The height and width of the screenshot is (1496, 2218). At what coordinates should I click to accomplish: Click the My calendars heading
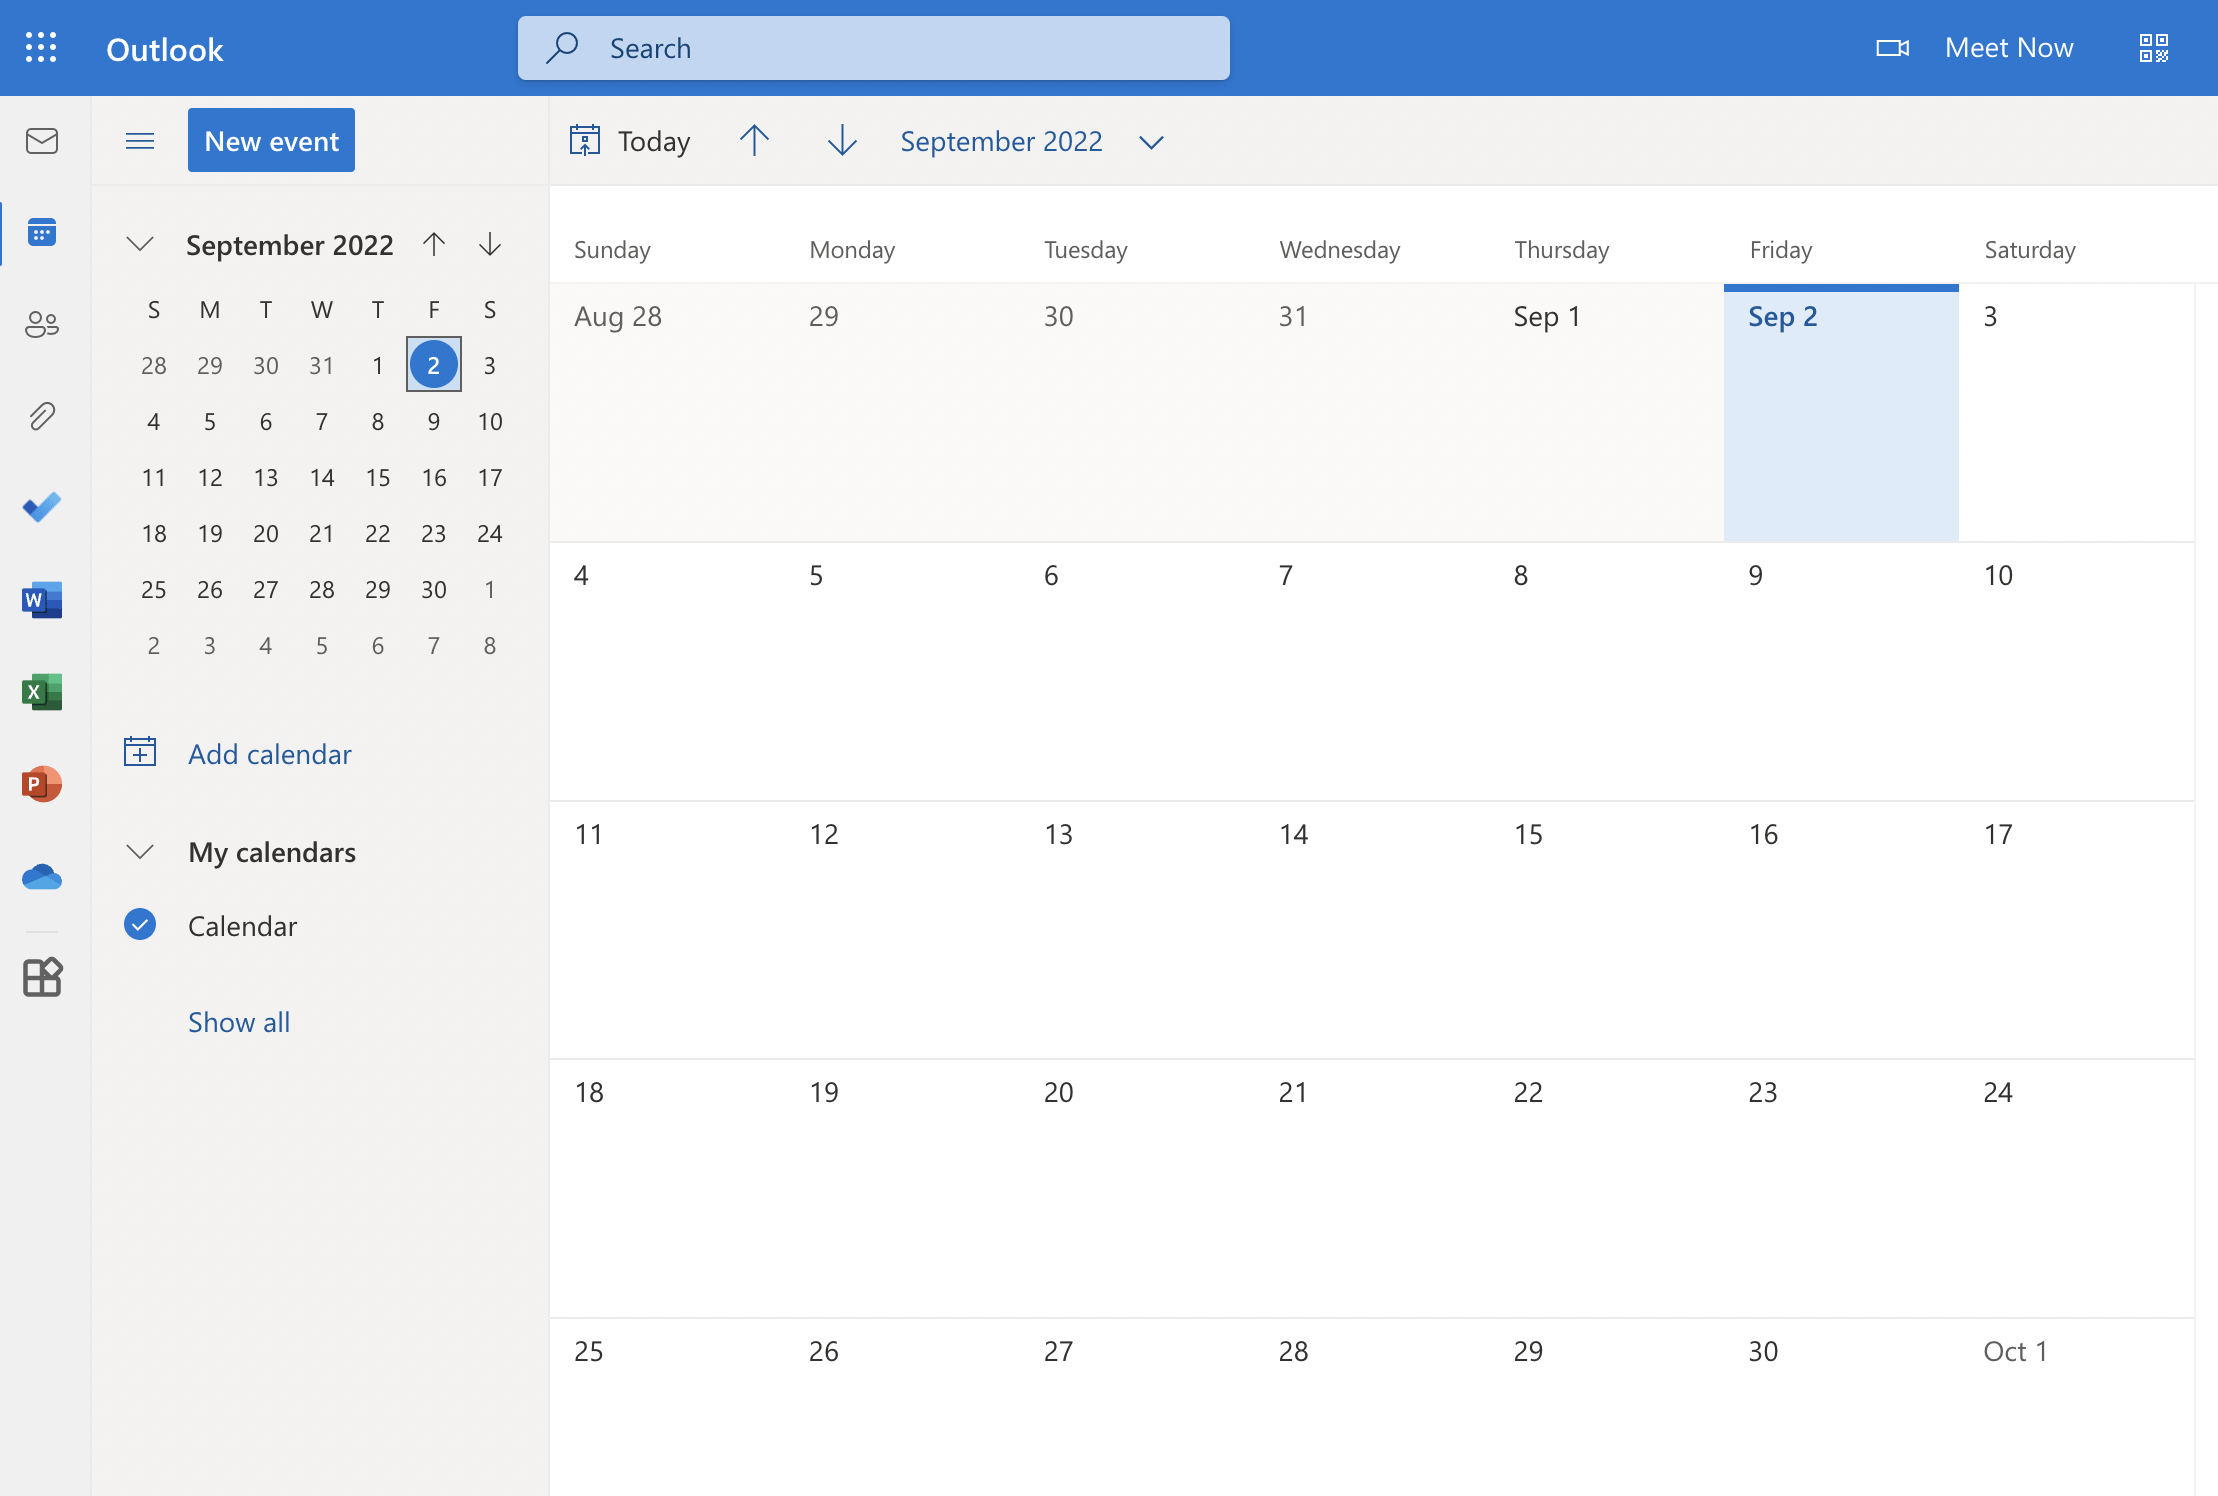tap(272, 852)
